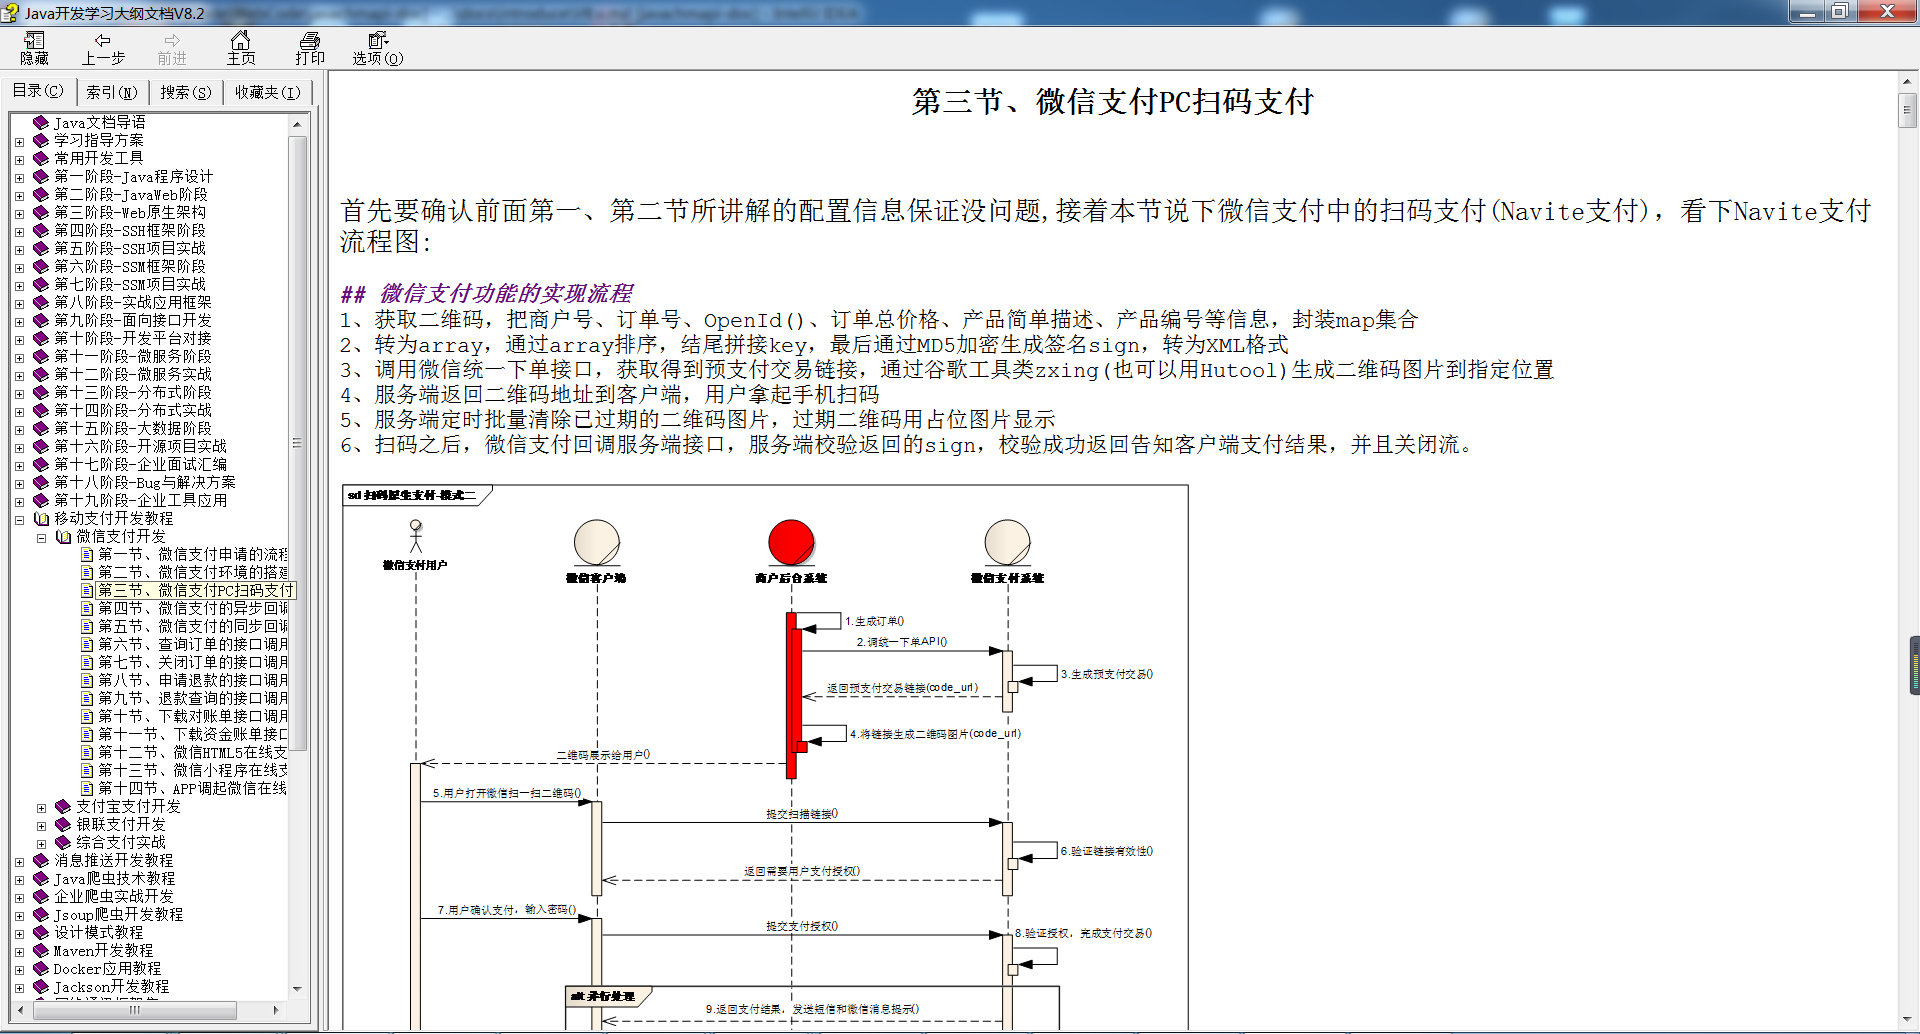This screenshot has width=1920, height=1034.
Task: Click the book icon beside 支付宝支付开发
Action: (x=63, y=807)
